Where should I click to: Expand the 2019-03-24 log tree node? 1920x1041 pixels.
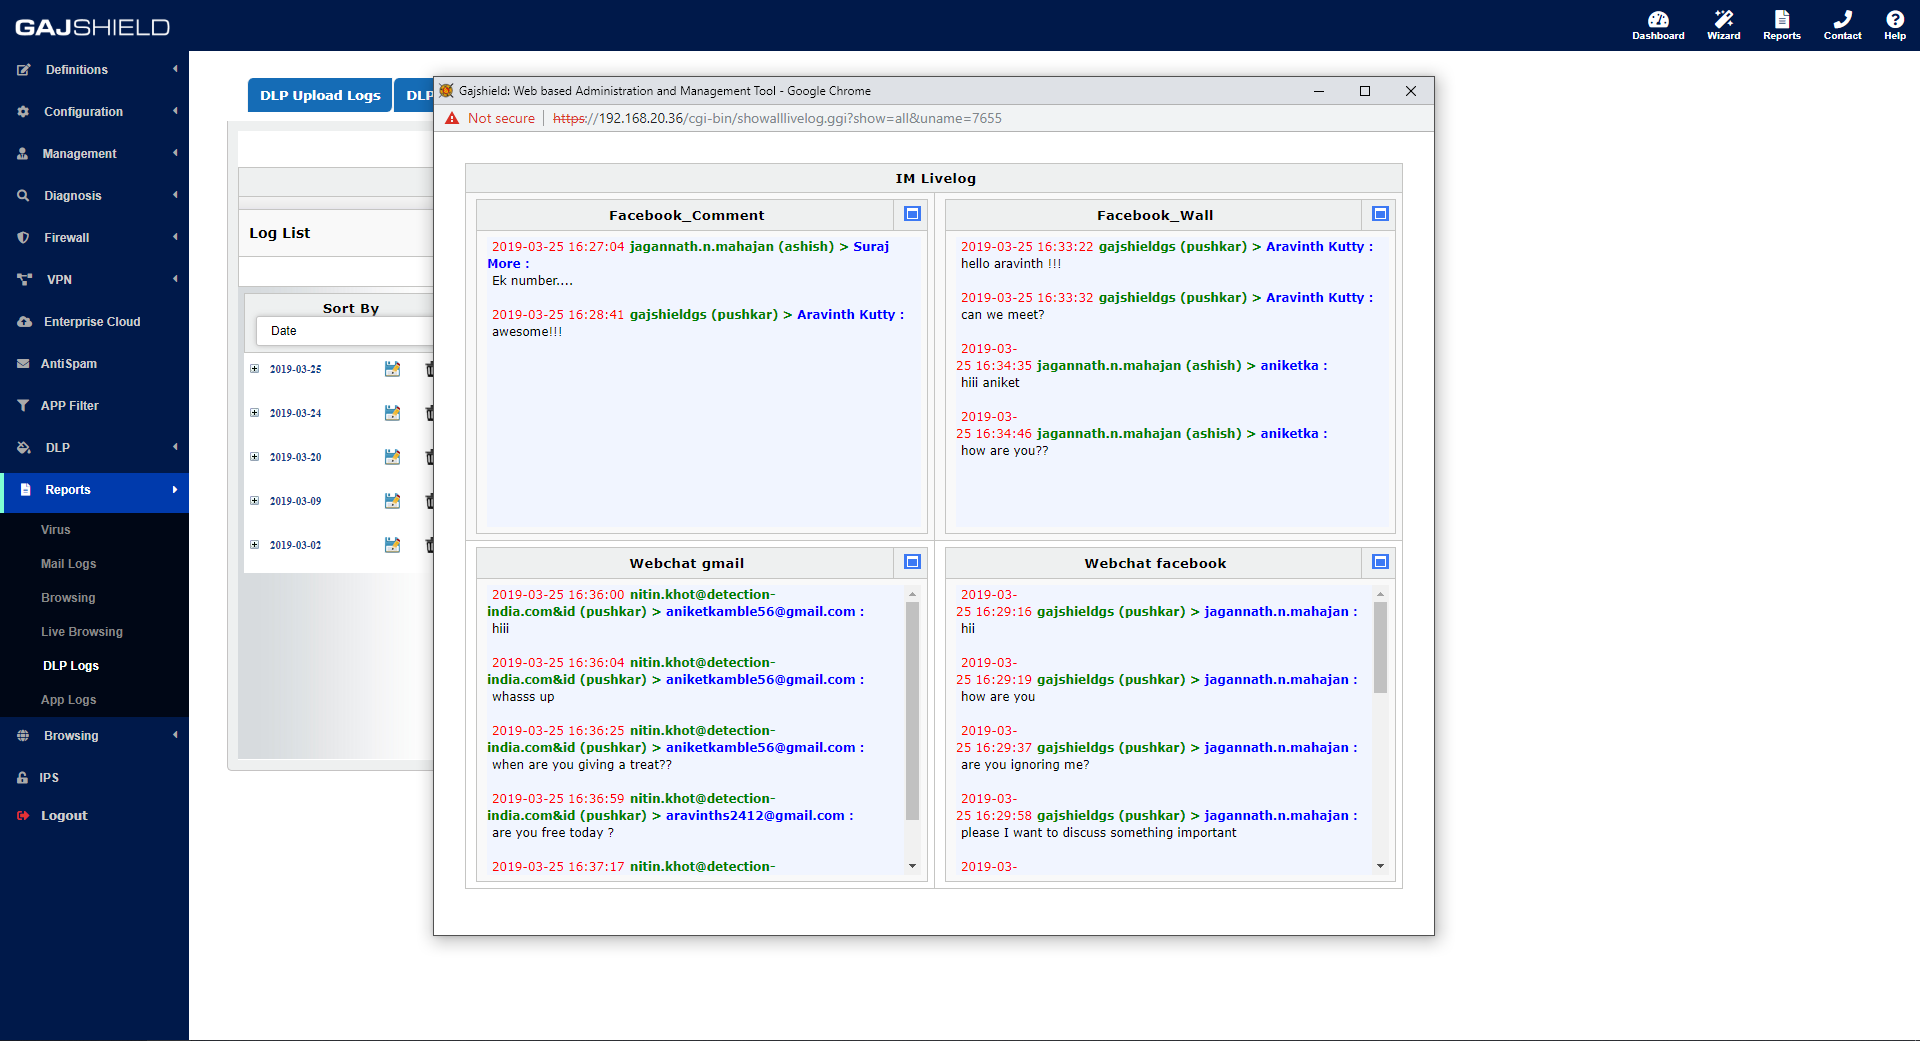click(254, 413)
